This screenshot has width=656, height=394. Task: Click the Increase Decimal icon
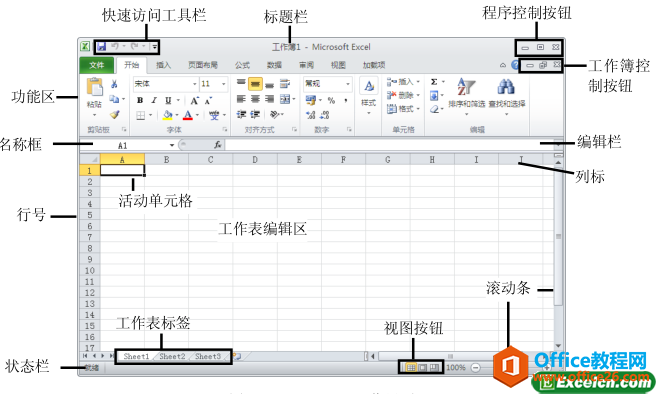tap(310, 115)
